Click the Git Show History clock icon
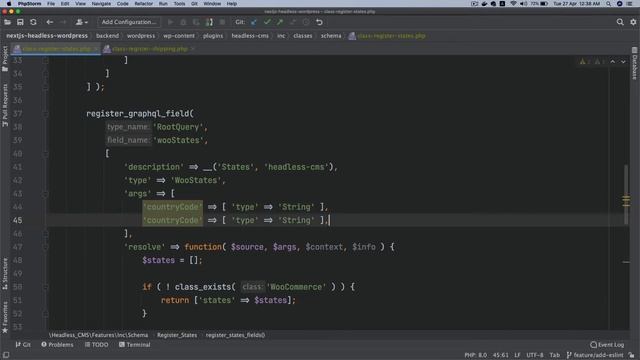Image resolution: width=640 pixels, height=360 pixels. click(306, 22)
